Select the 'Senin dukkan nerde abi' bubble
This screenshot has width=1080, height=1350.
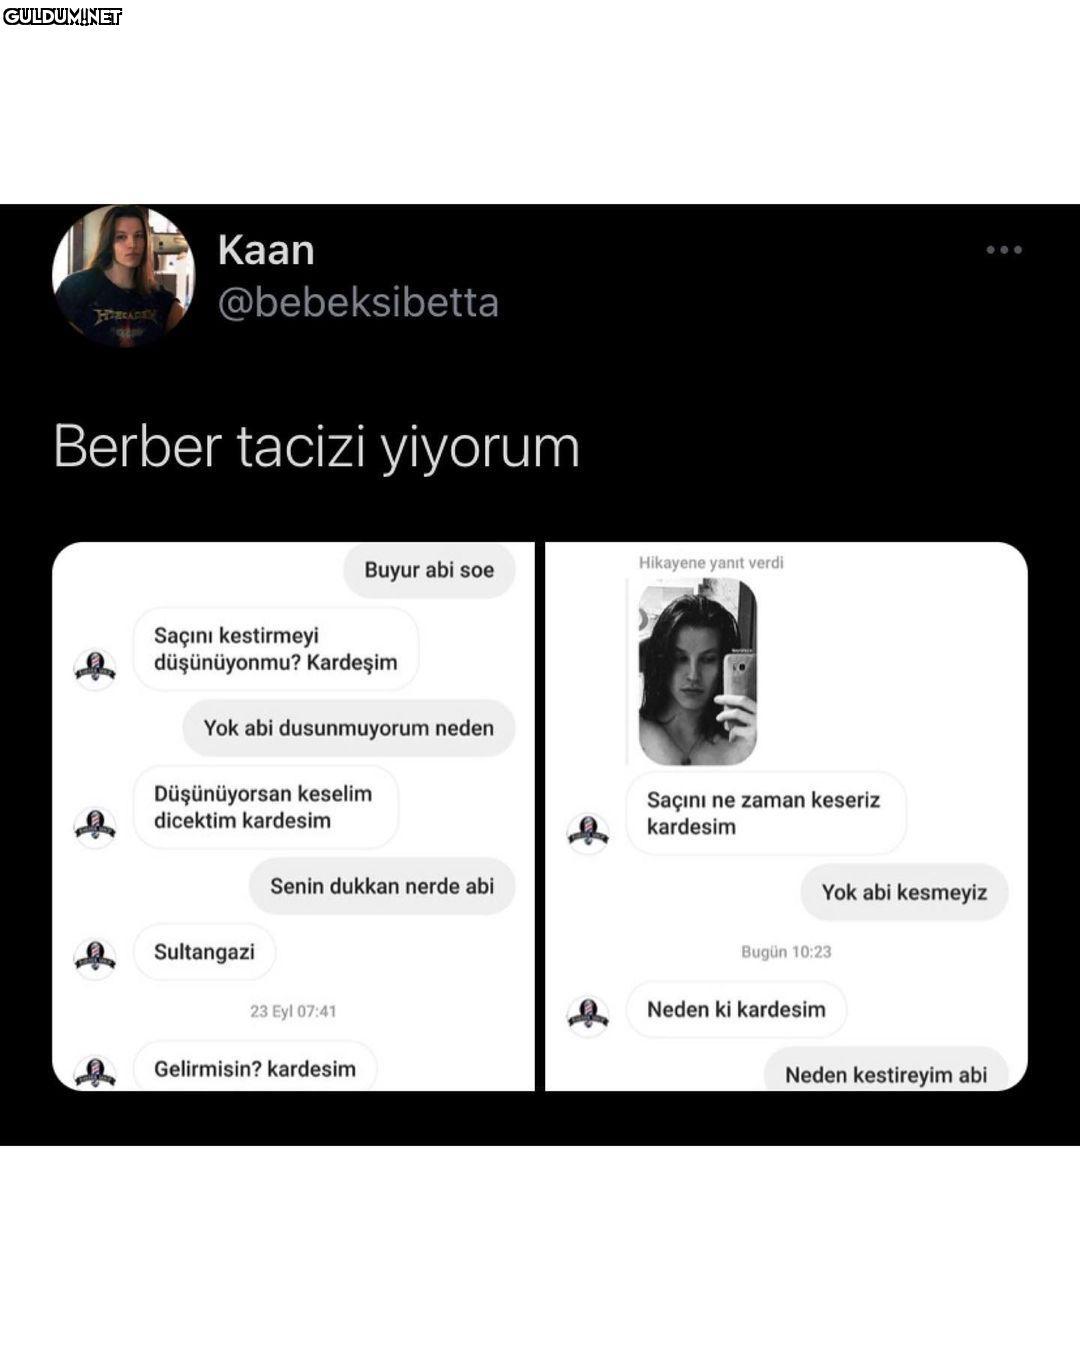point(382,886)
